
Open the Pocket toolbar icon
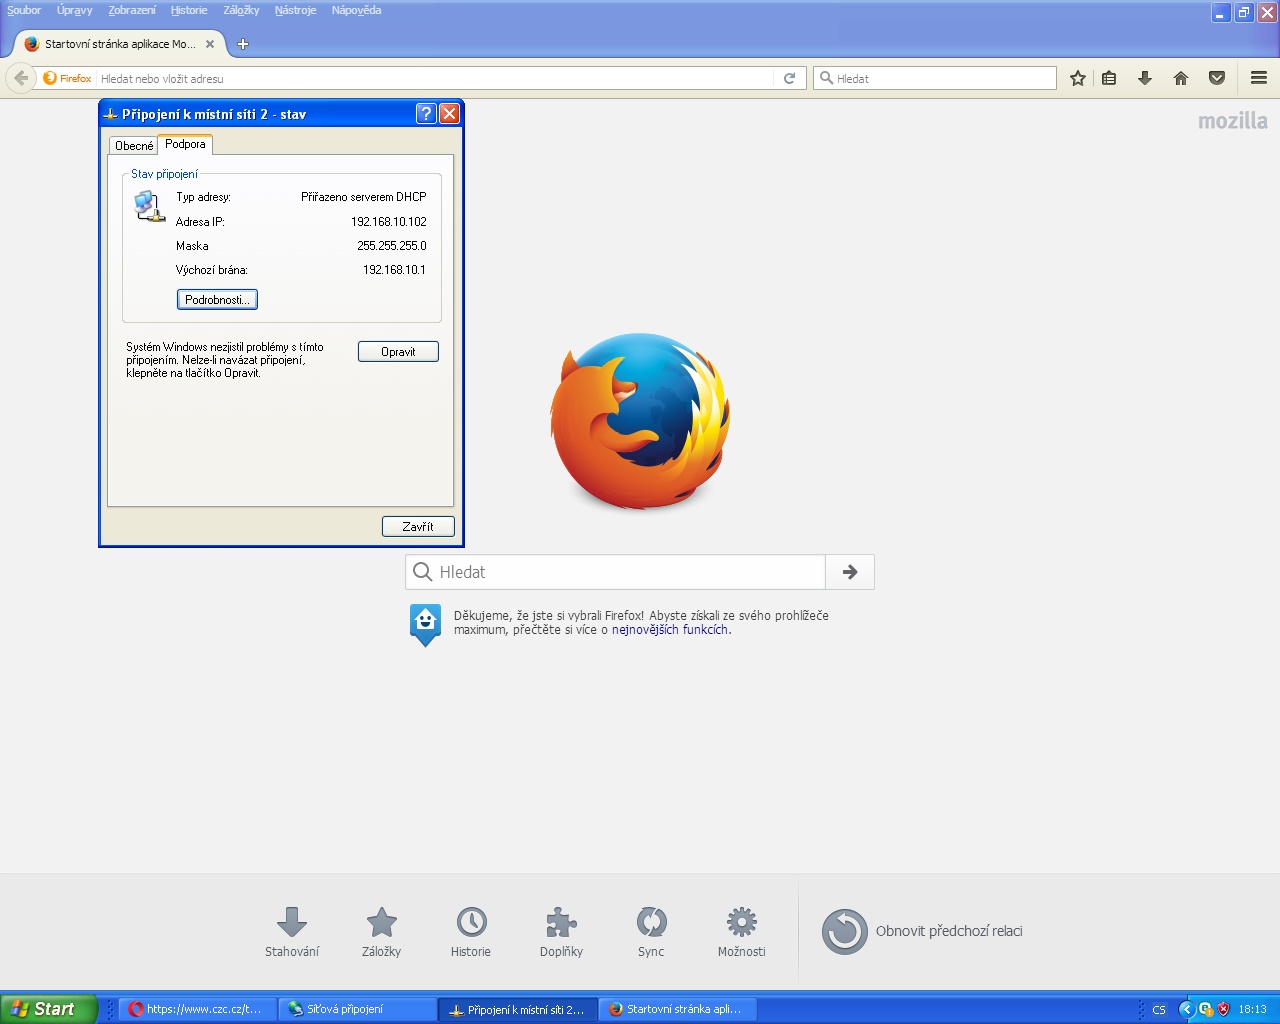pyautogui.click(x=1217, y=78)
